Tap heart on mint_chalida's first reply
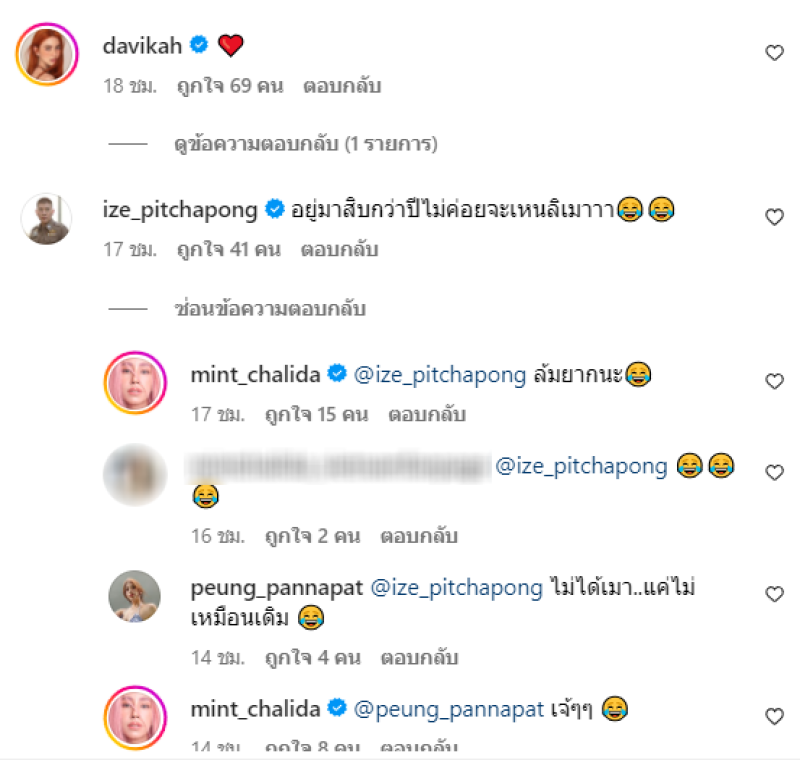800x760 pixels. (774, 381)
